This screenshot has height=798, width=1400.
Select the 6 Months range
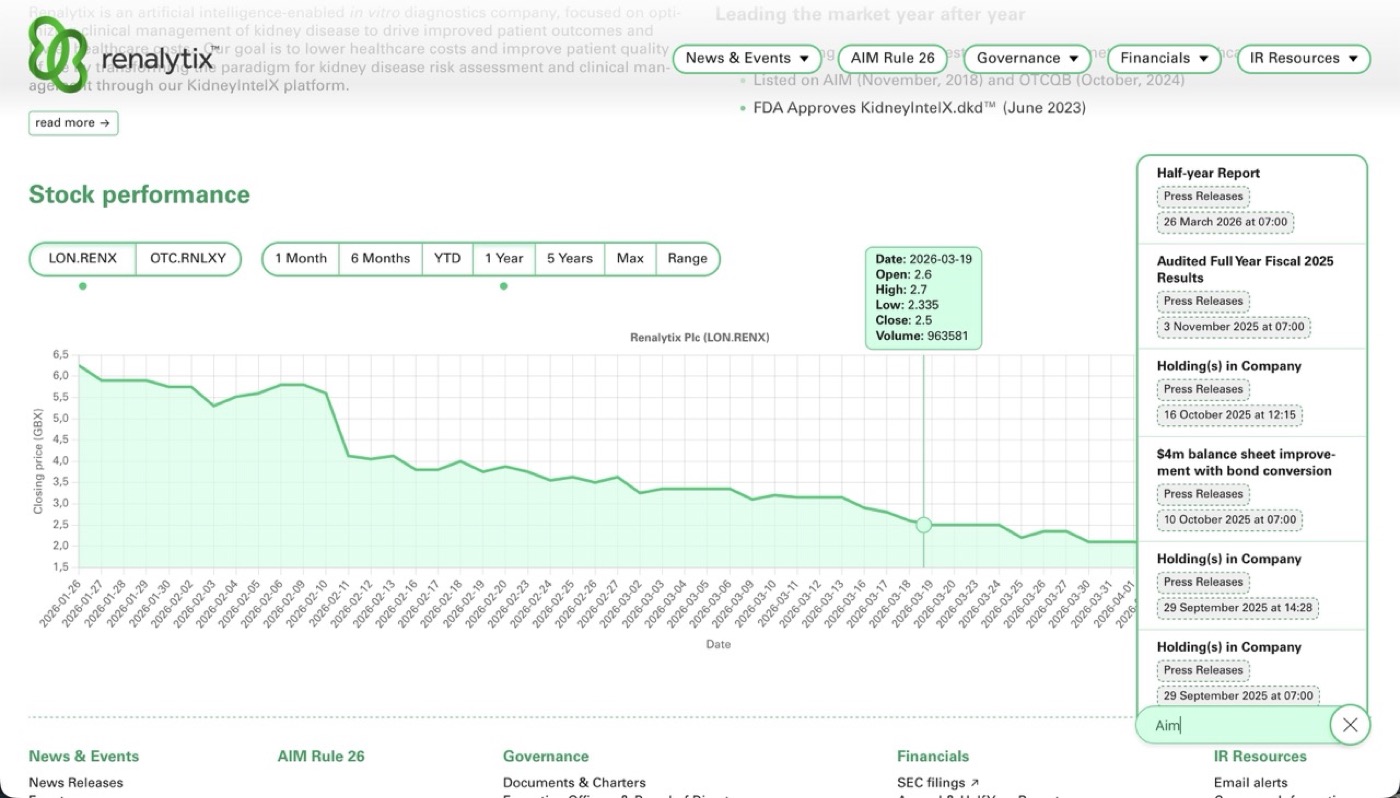click(x=380, y=258)
